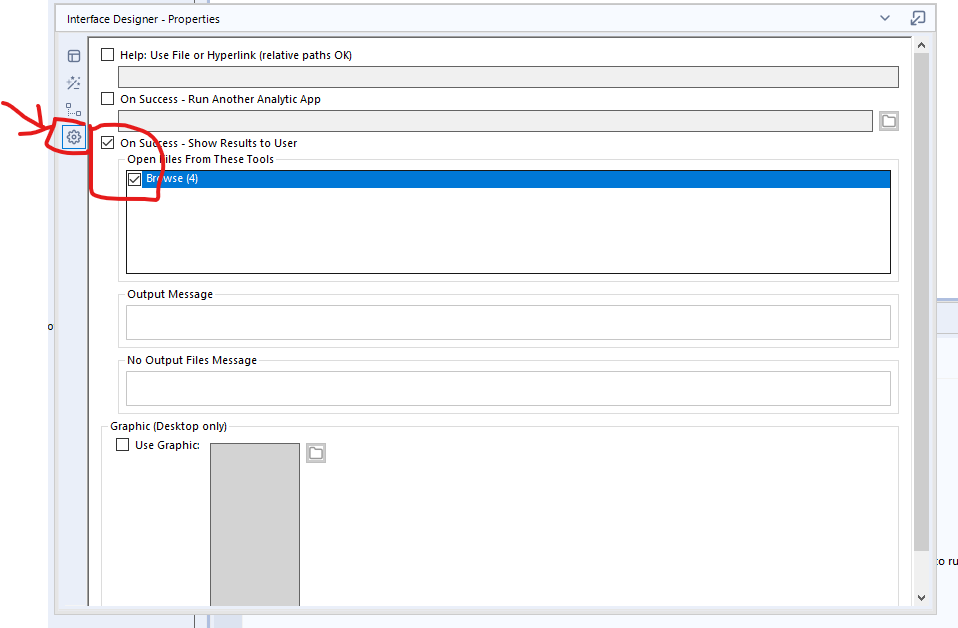This screenshot has height=628, width=958.
Task: Click the scrollbar down arrow
Action: point(921,596)
